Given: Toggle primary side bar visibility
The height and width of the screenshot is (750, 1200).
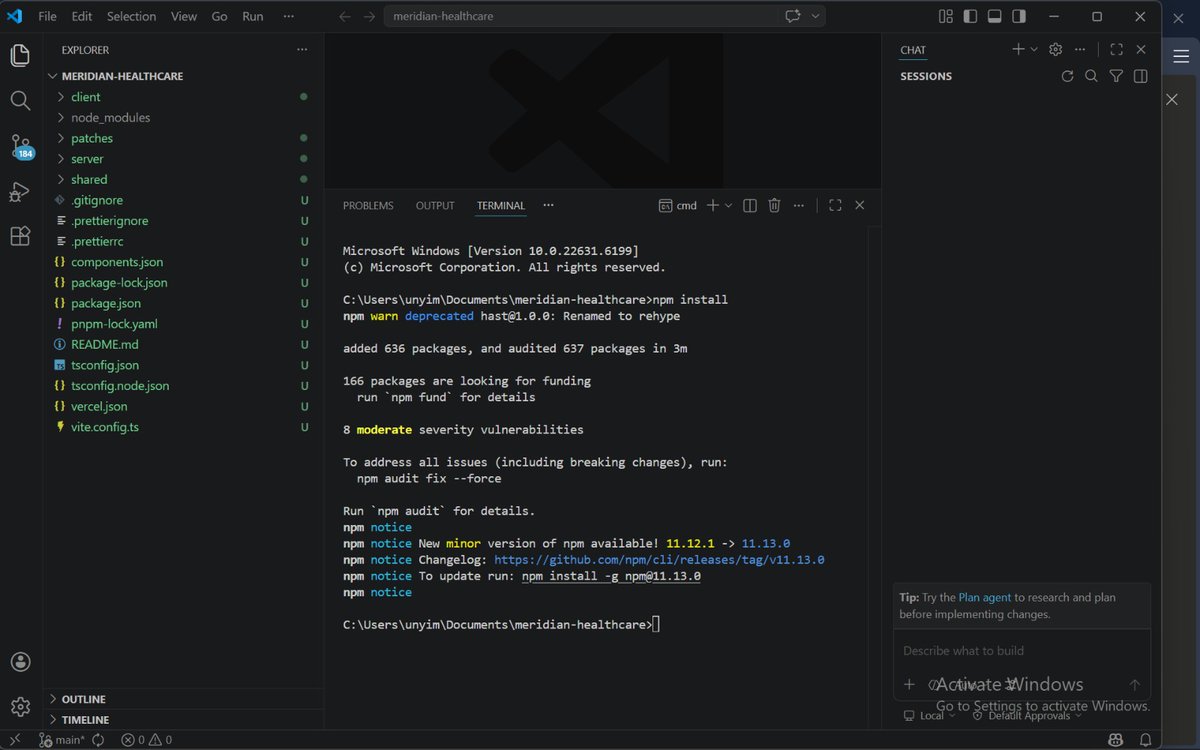Looking at the screenshot, I should click(970, 16).
